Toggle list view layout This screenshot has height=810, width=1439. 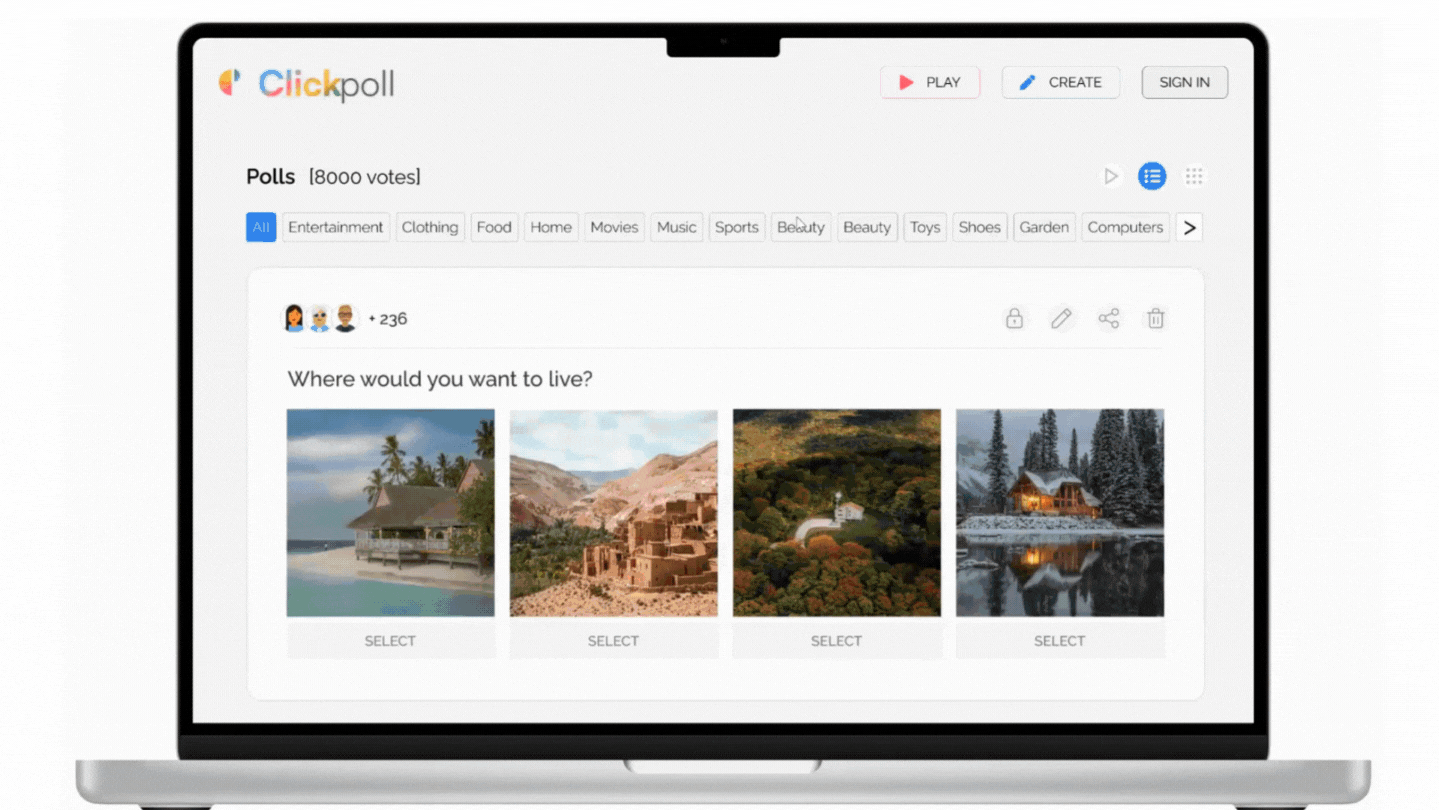pyautogui.click(x=1152, y=177)
